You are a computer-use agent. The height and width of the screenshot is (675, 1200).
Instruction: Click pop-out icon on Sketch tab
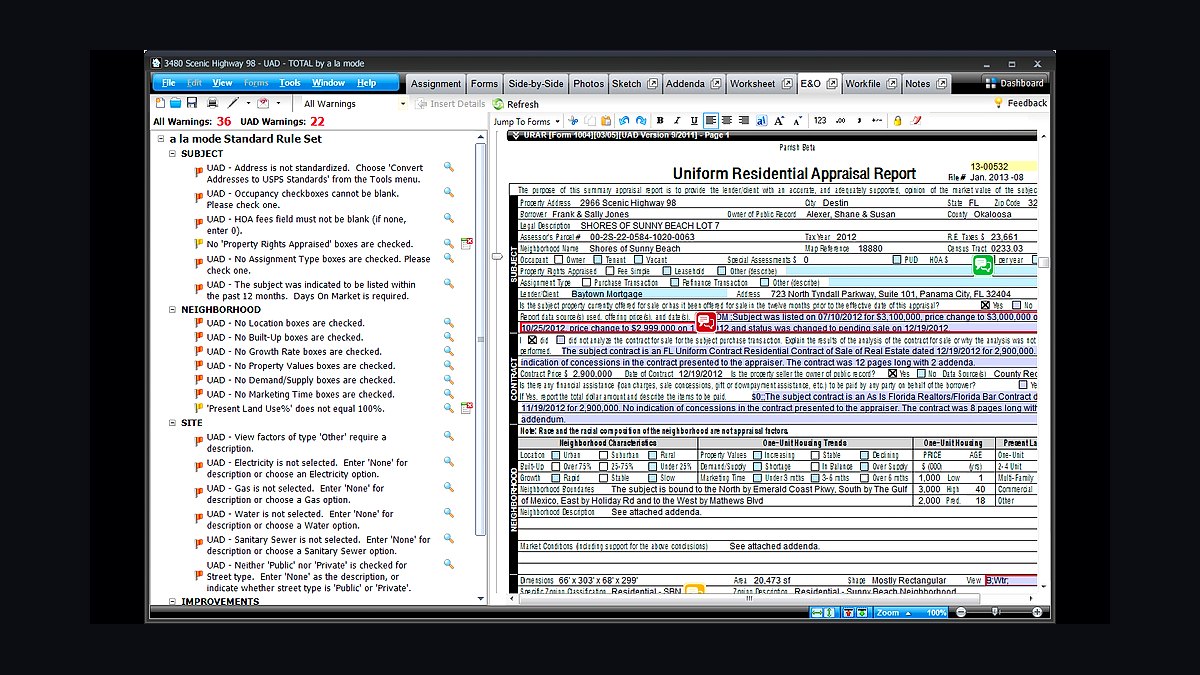652,84
